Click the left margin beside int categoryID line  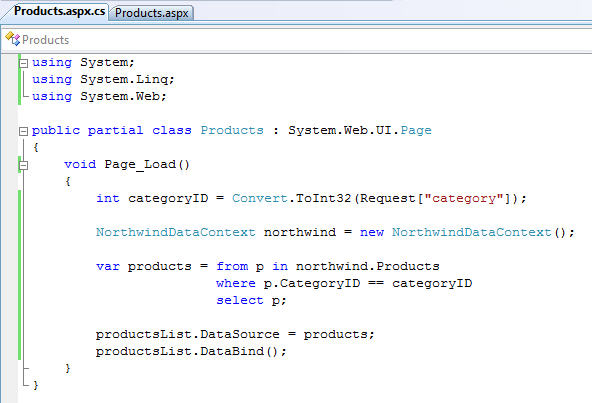[x=9, y=198]
